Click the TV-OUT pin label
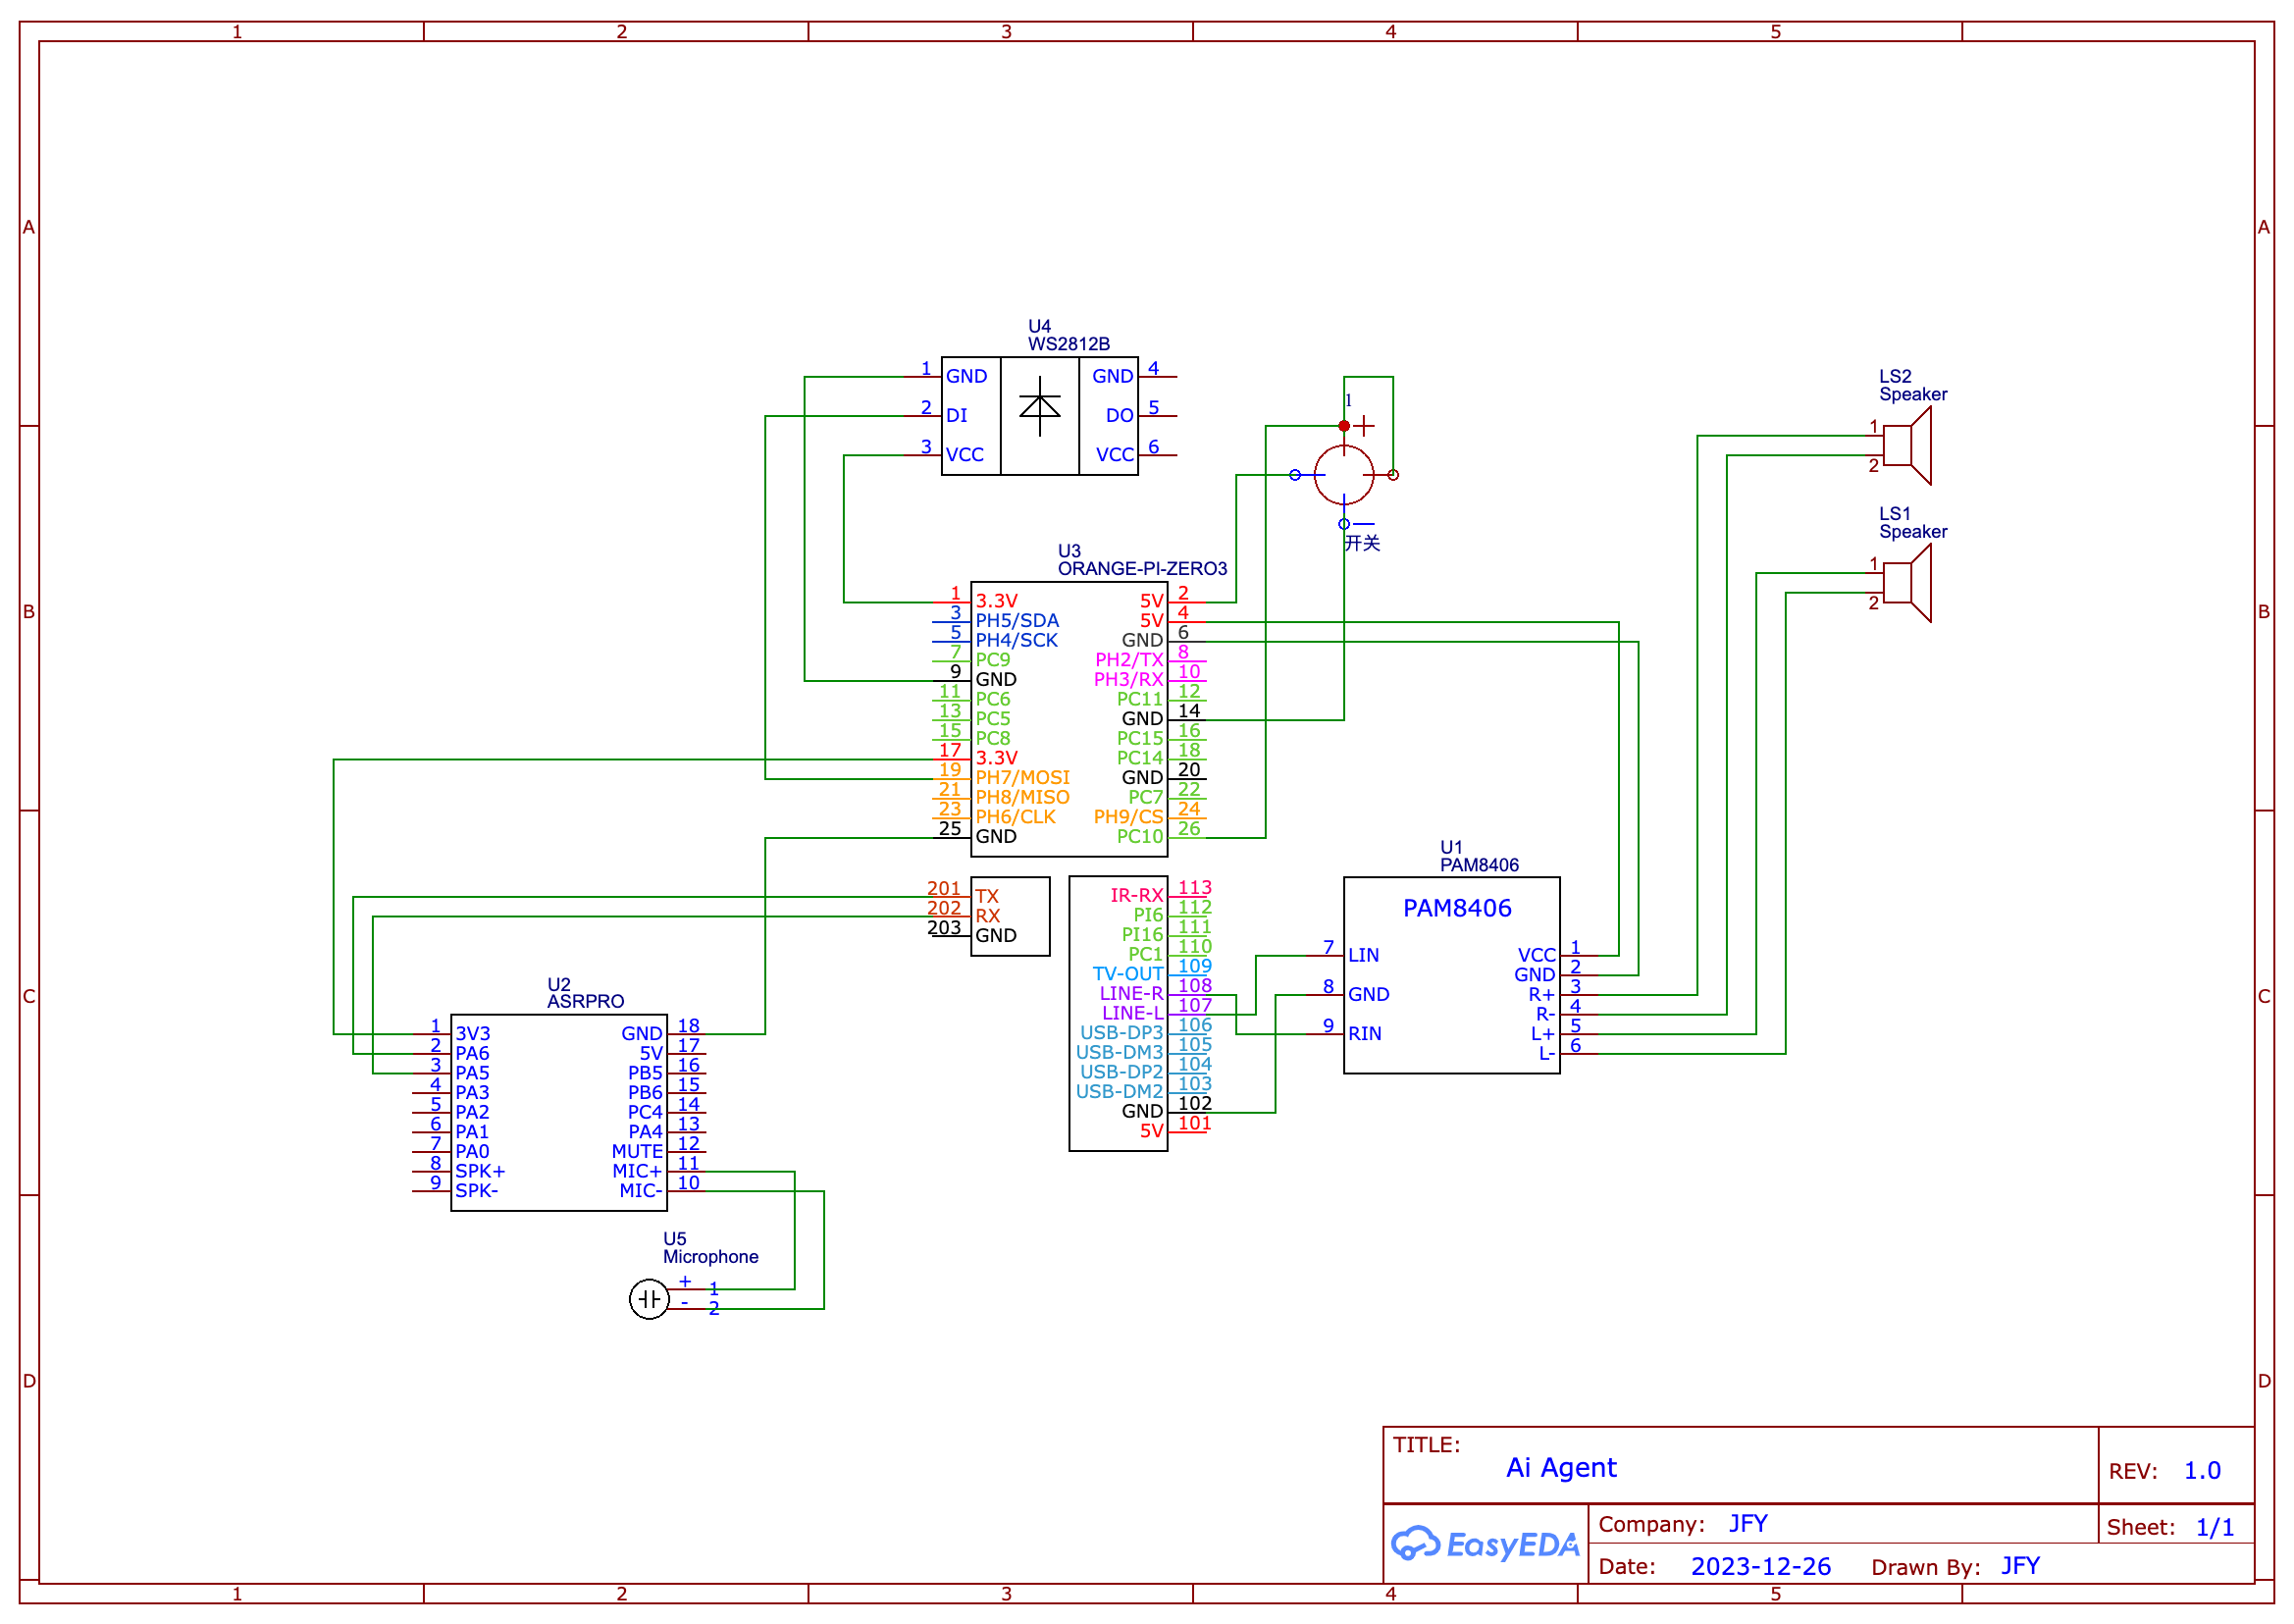The image size is (2294, 1624). click(1128, 974)
